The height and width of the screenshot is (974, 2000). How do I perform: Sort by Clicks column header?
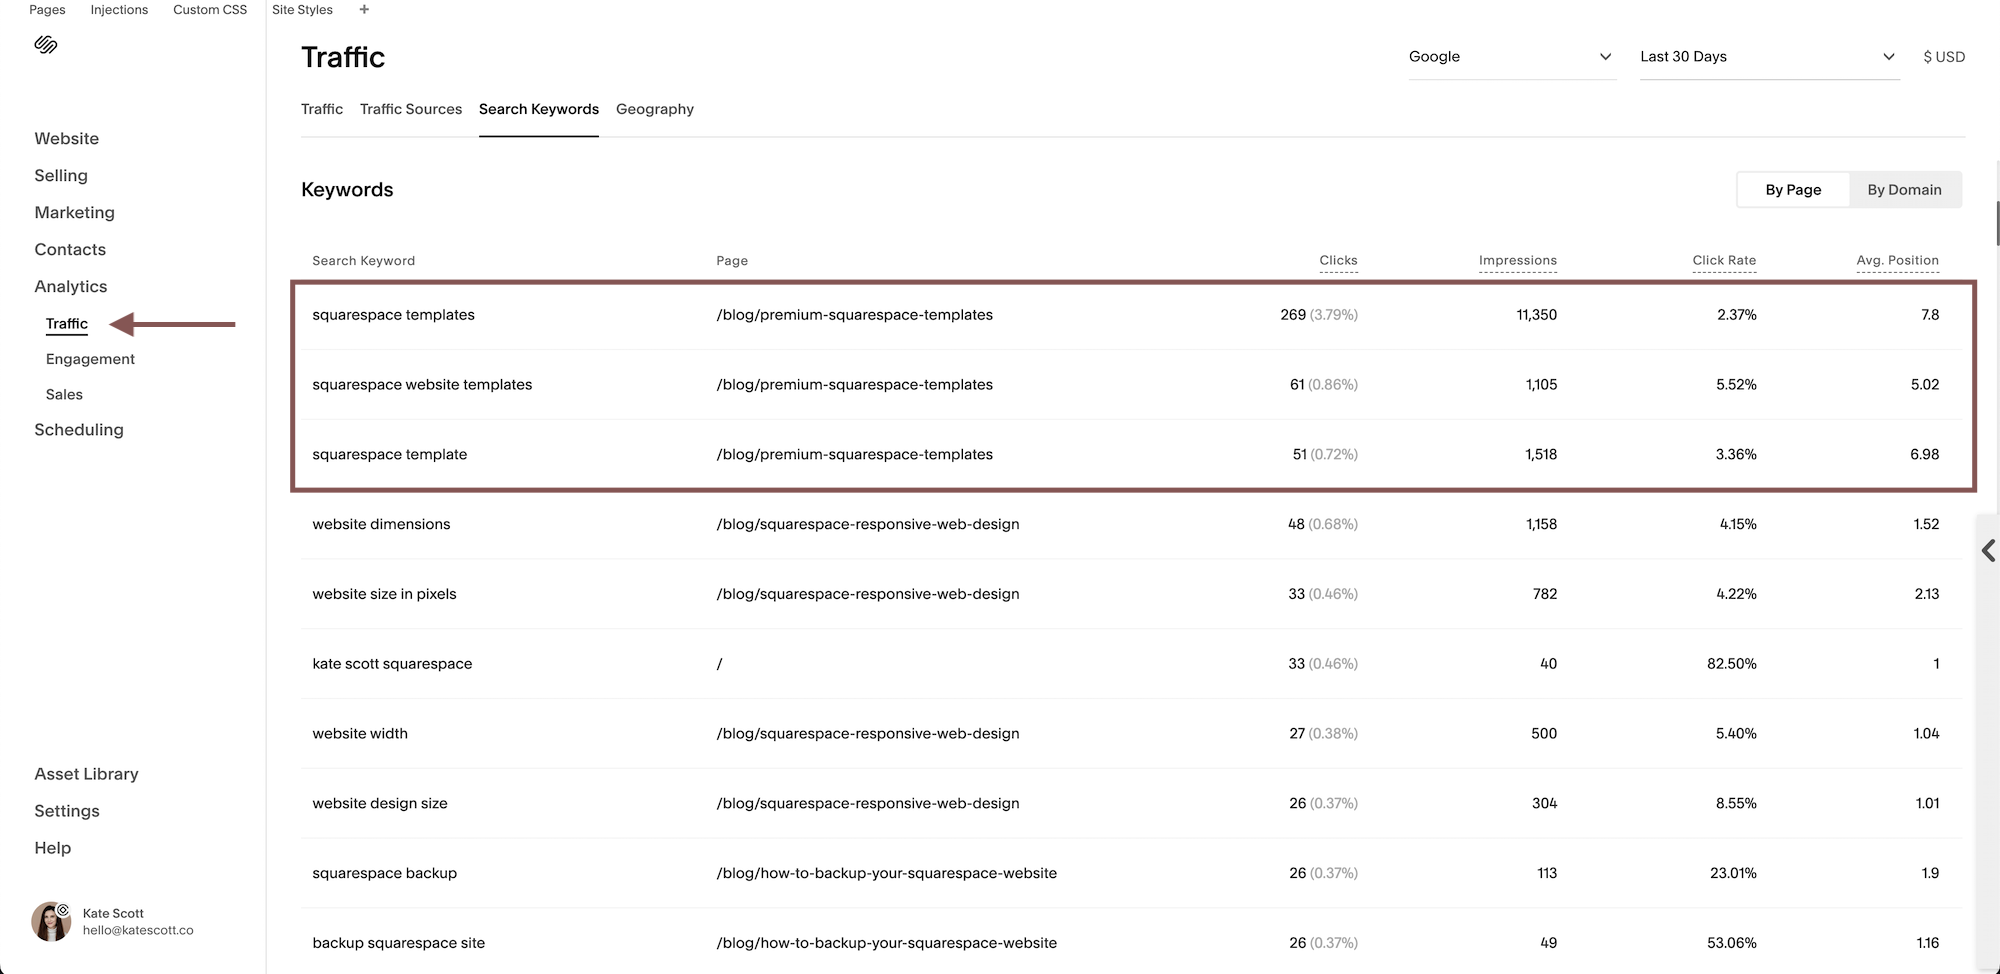[1338, 261]
